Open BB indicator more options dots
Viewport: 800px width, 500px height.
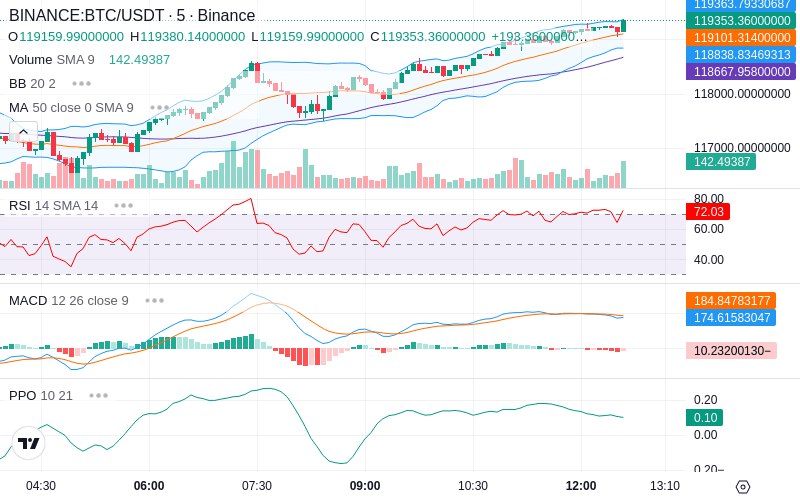82,83
